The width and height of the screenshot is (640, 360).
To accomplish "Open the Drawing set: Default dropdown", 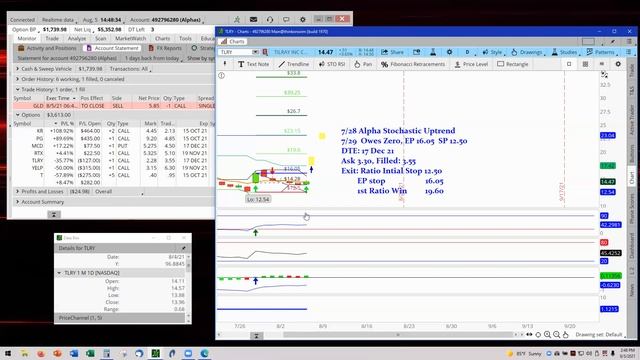I will coord(600,335).
